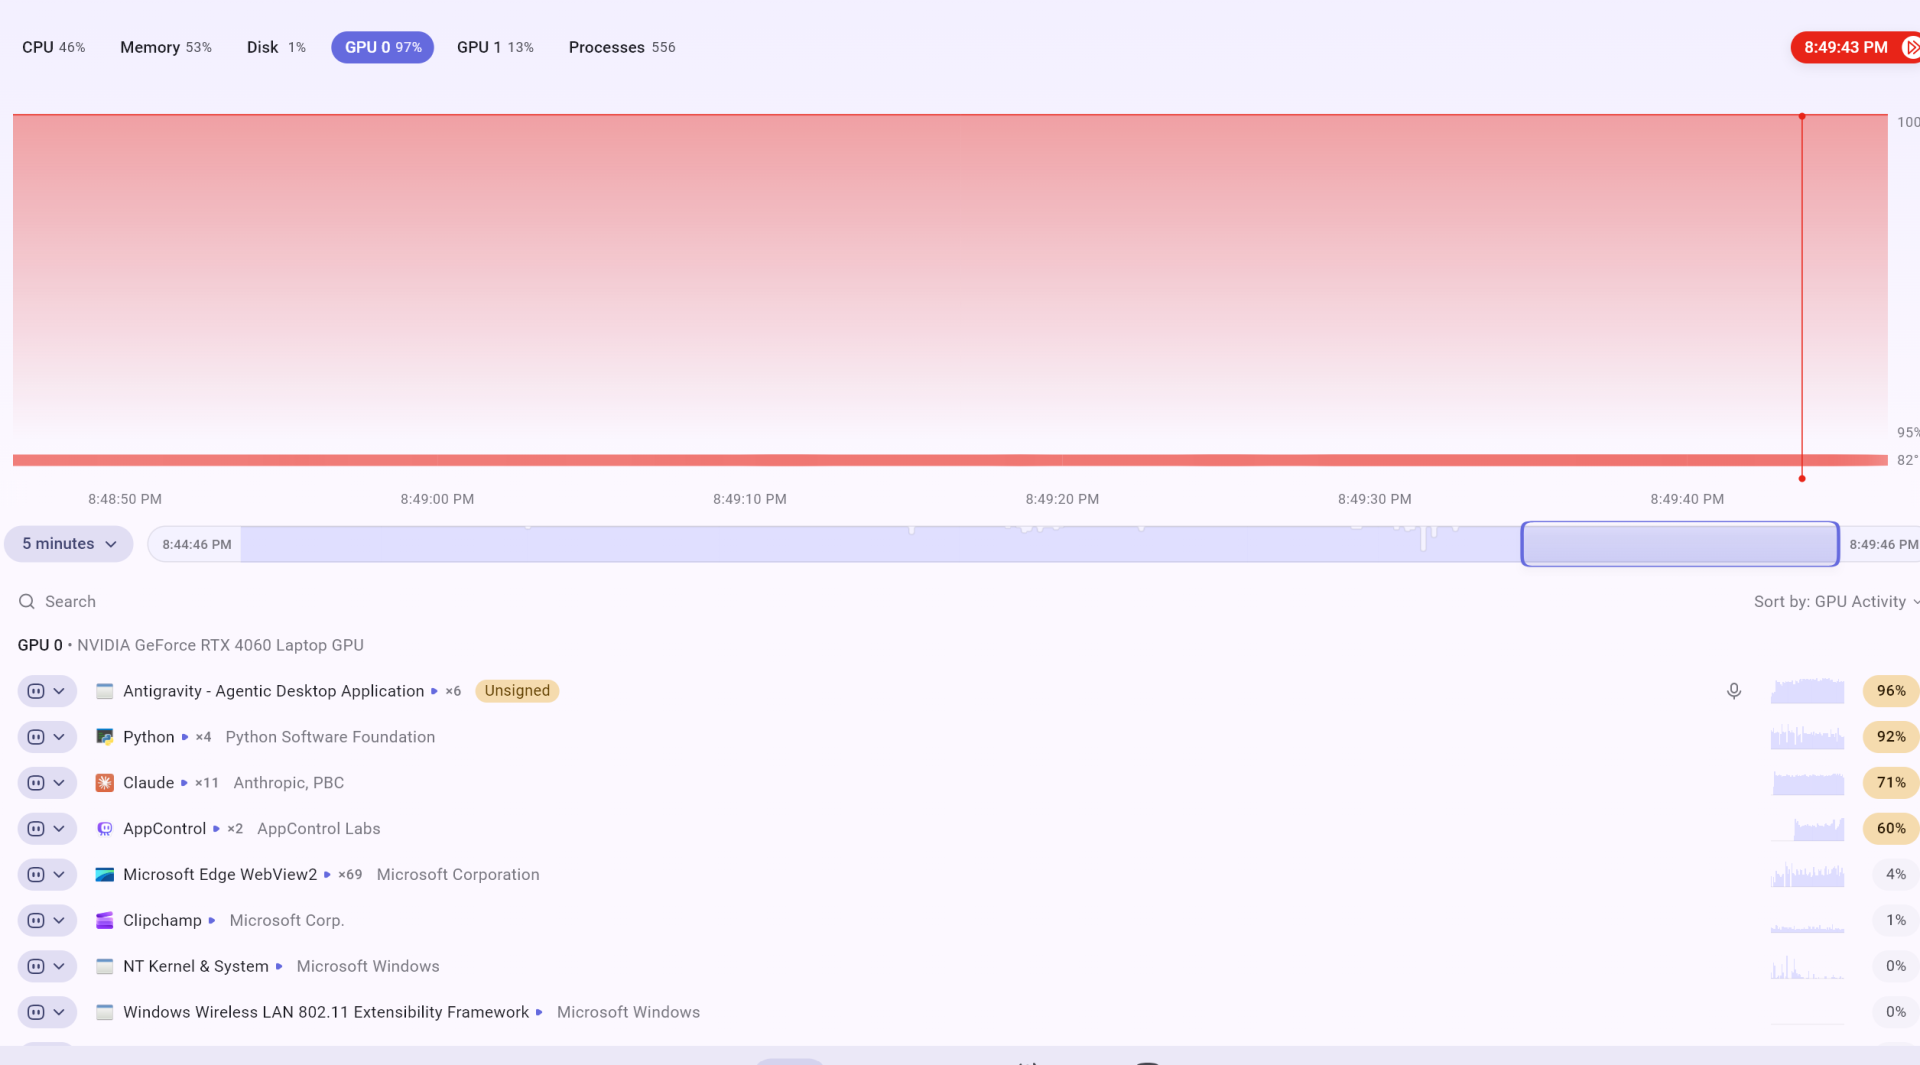Click the 1% value for Clipchamp
1920x1065 pixels.
(x=1895, y=921)
